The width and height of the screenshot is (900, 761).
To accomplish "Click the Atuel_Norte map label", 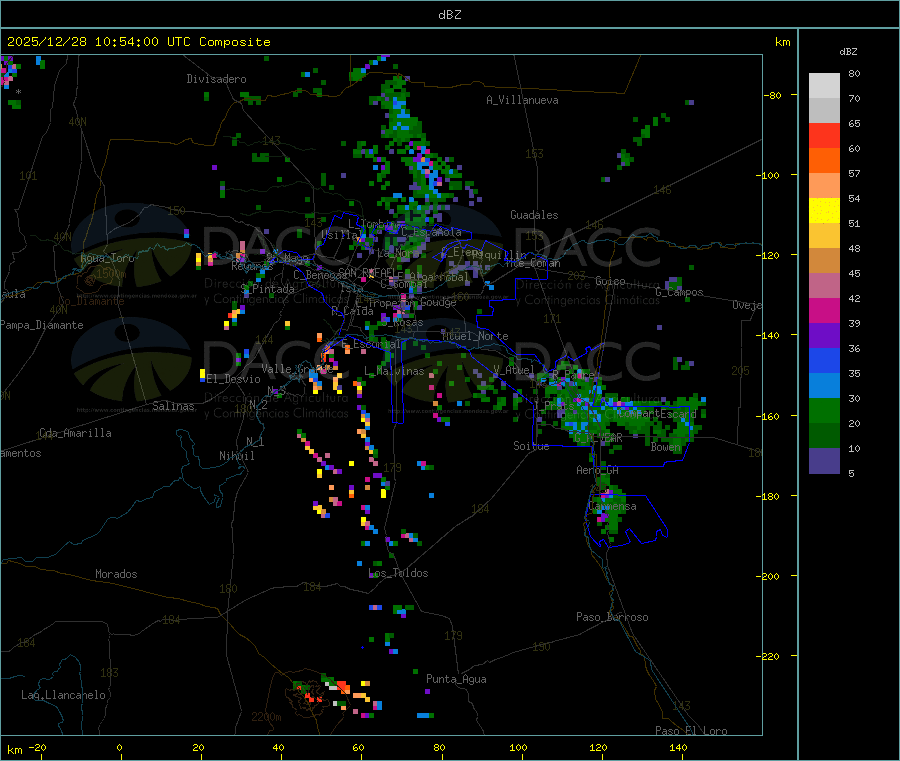I will [475, 336].
